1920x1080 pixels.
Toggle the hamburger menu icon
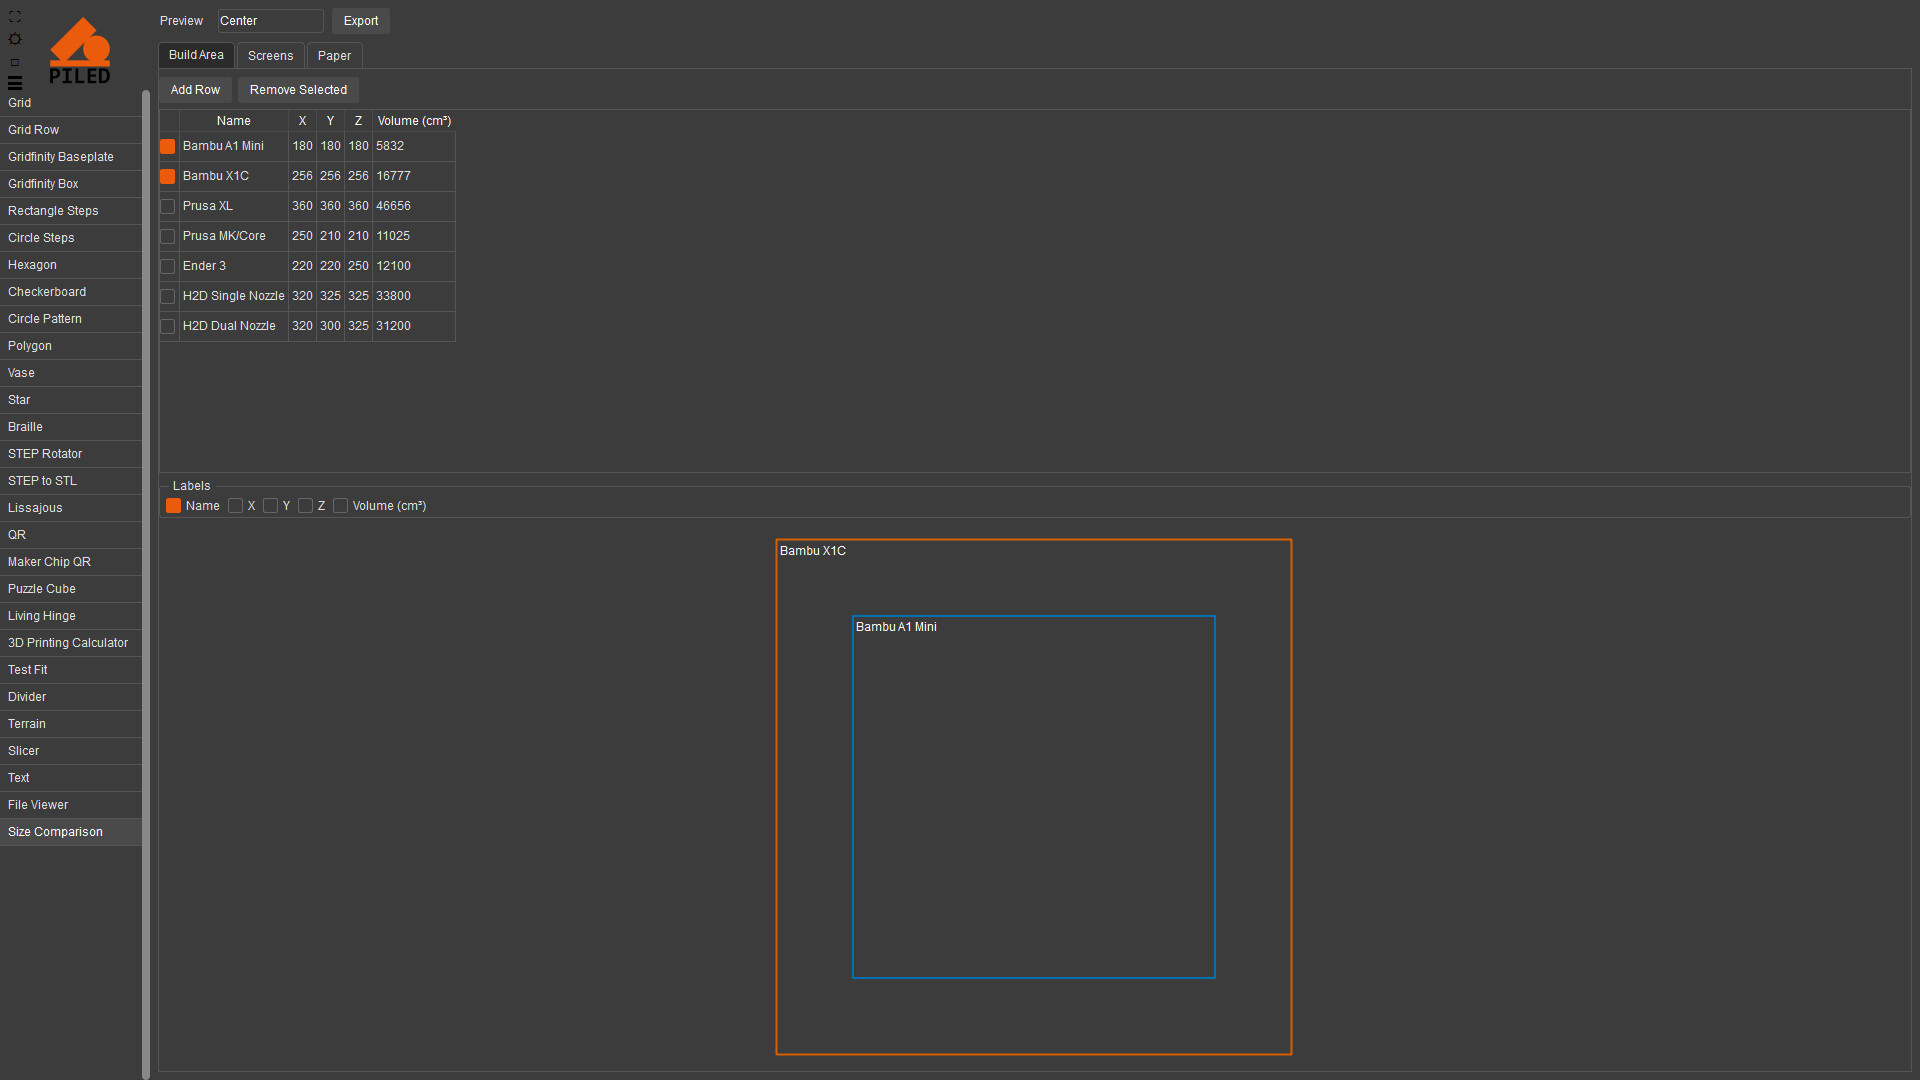point(15,83)
